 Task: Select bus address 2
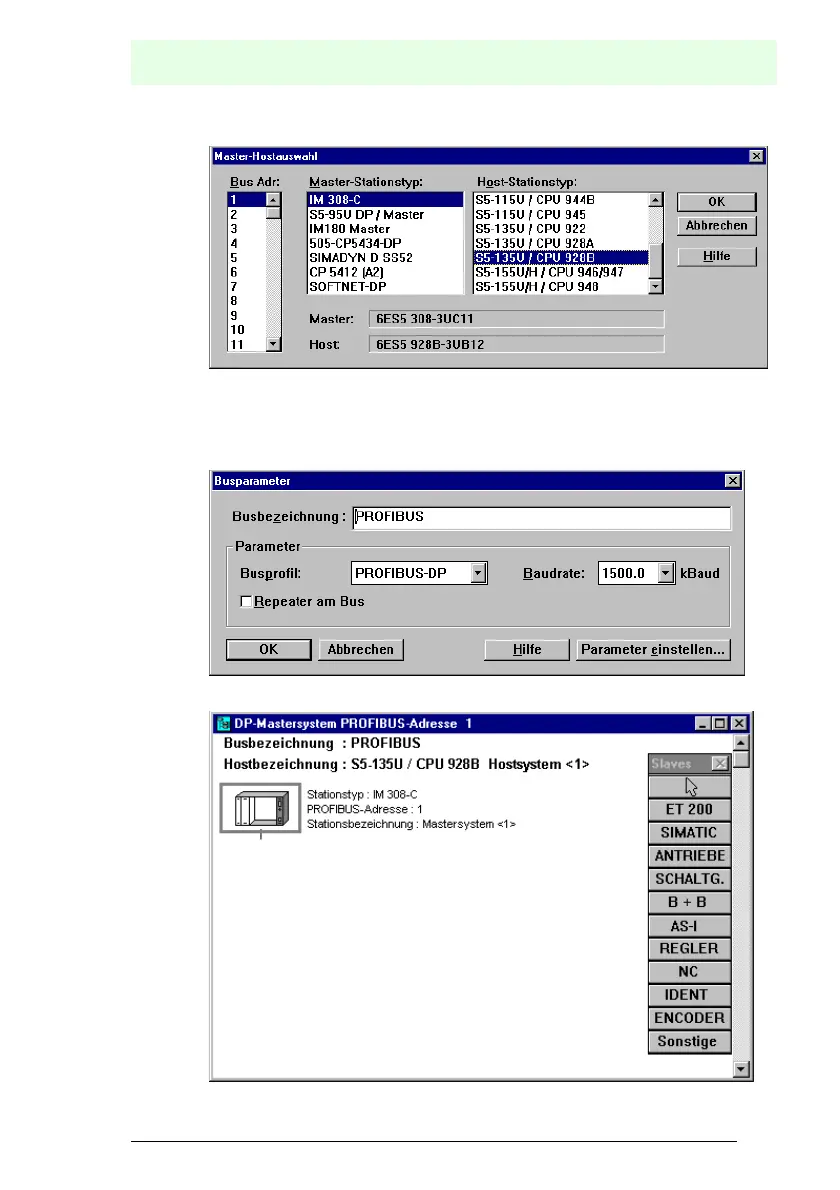(247, 215)
